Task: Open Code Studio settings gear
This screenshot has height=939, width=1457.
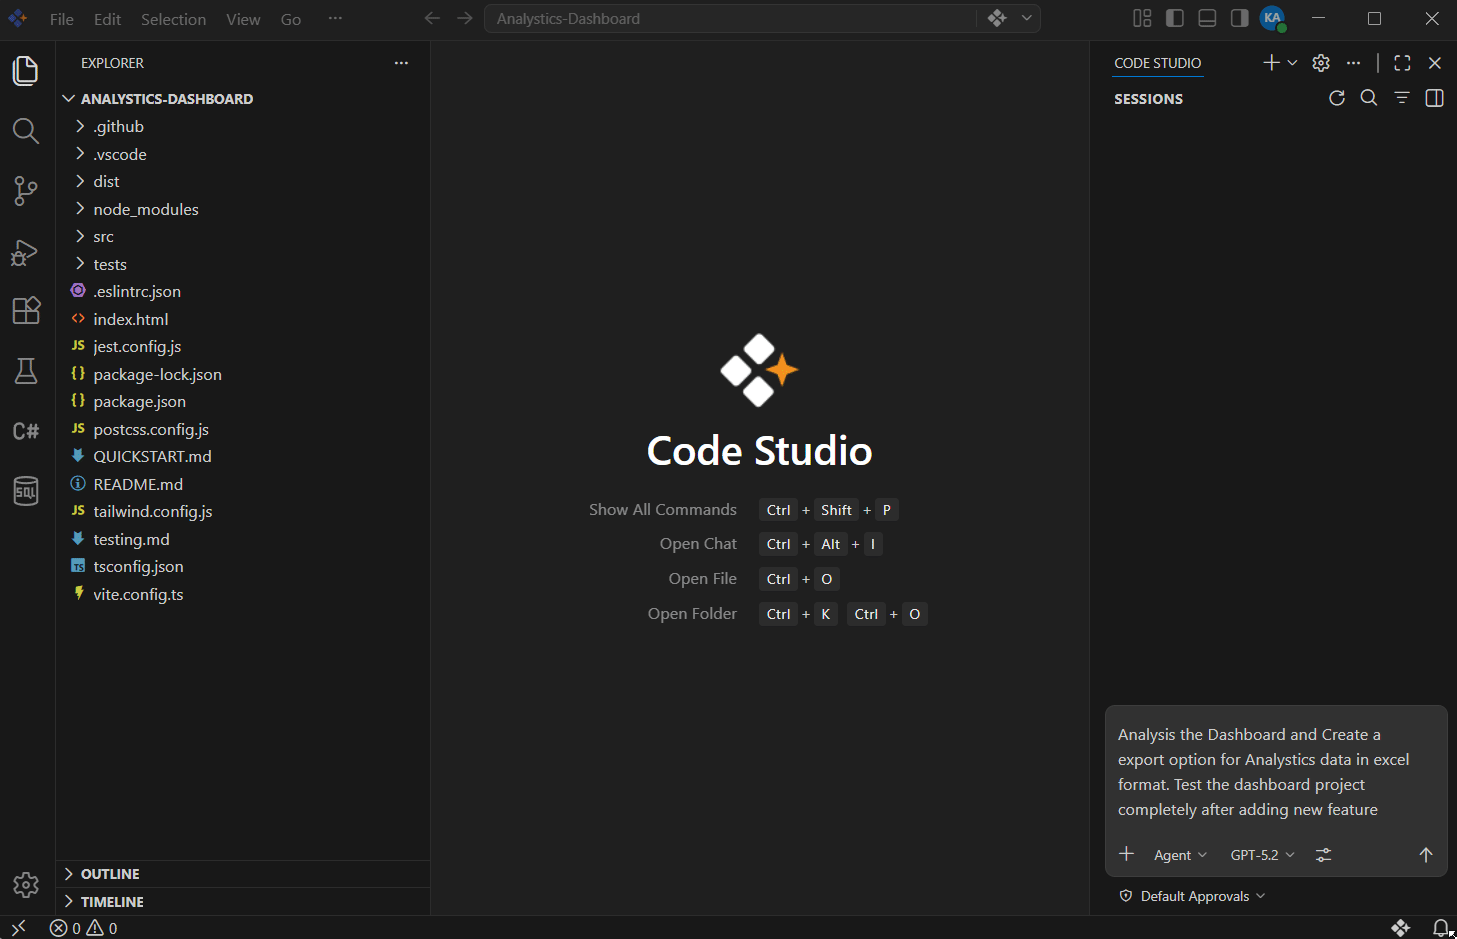Action: [x=1321, y=63]
